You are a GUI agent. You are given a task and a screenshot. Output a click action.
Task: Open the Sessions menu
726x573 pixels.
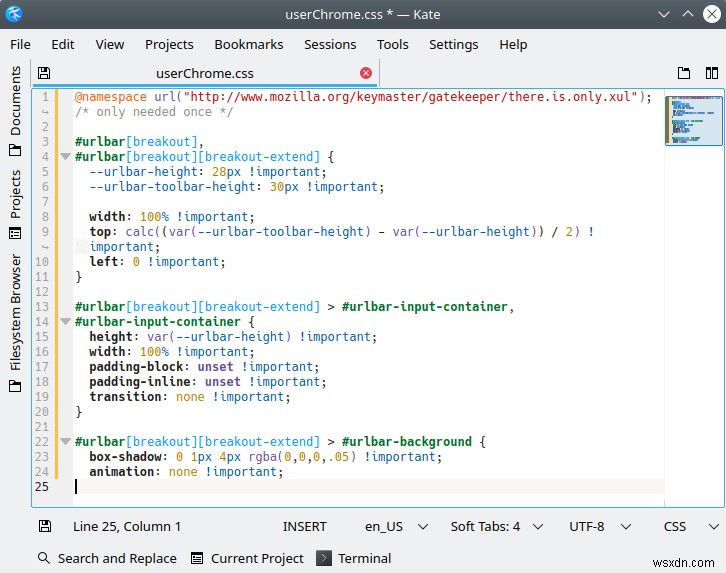tap(330, 44)
